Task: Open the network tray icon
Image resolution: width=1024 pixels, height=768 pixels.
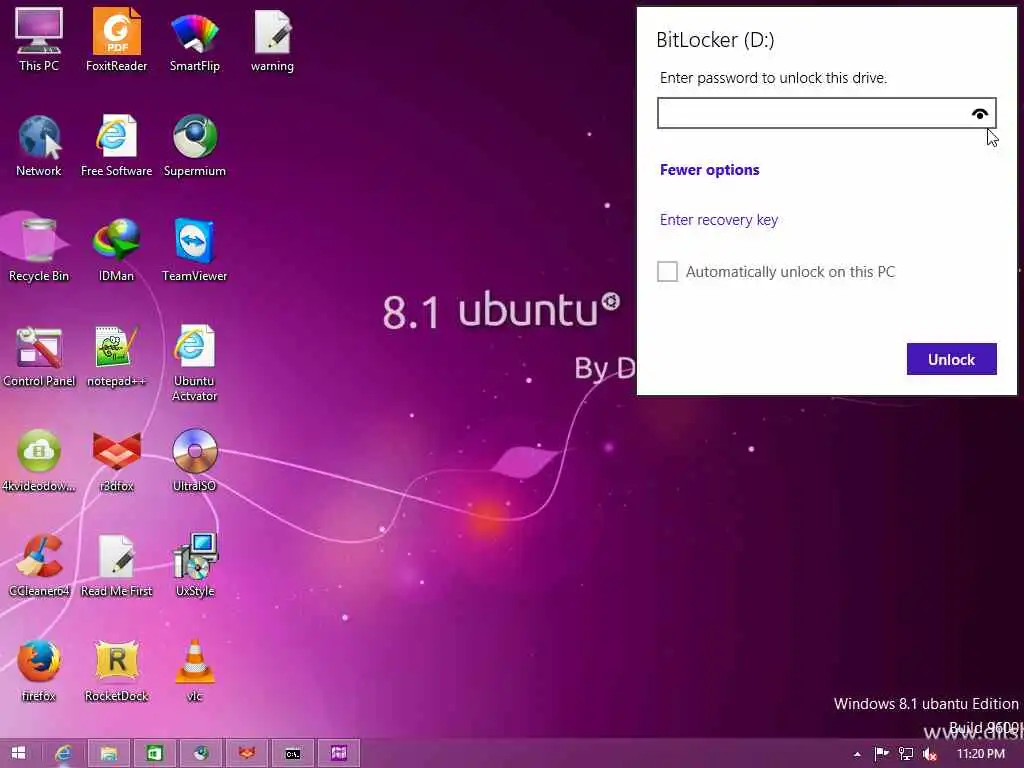Action: pyautogui.click(x=906, y=754)
